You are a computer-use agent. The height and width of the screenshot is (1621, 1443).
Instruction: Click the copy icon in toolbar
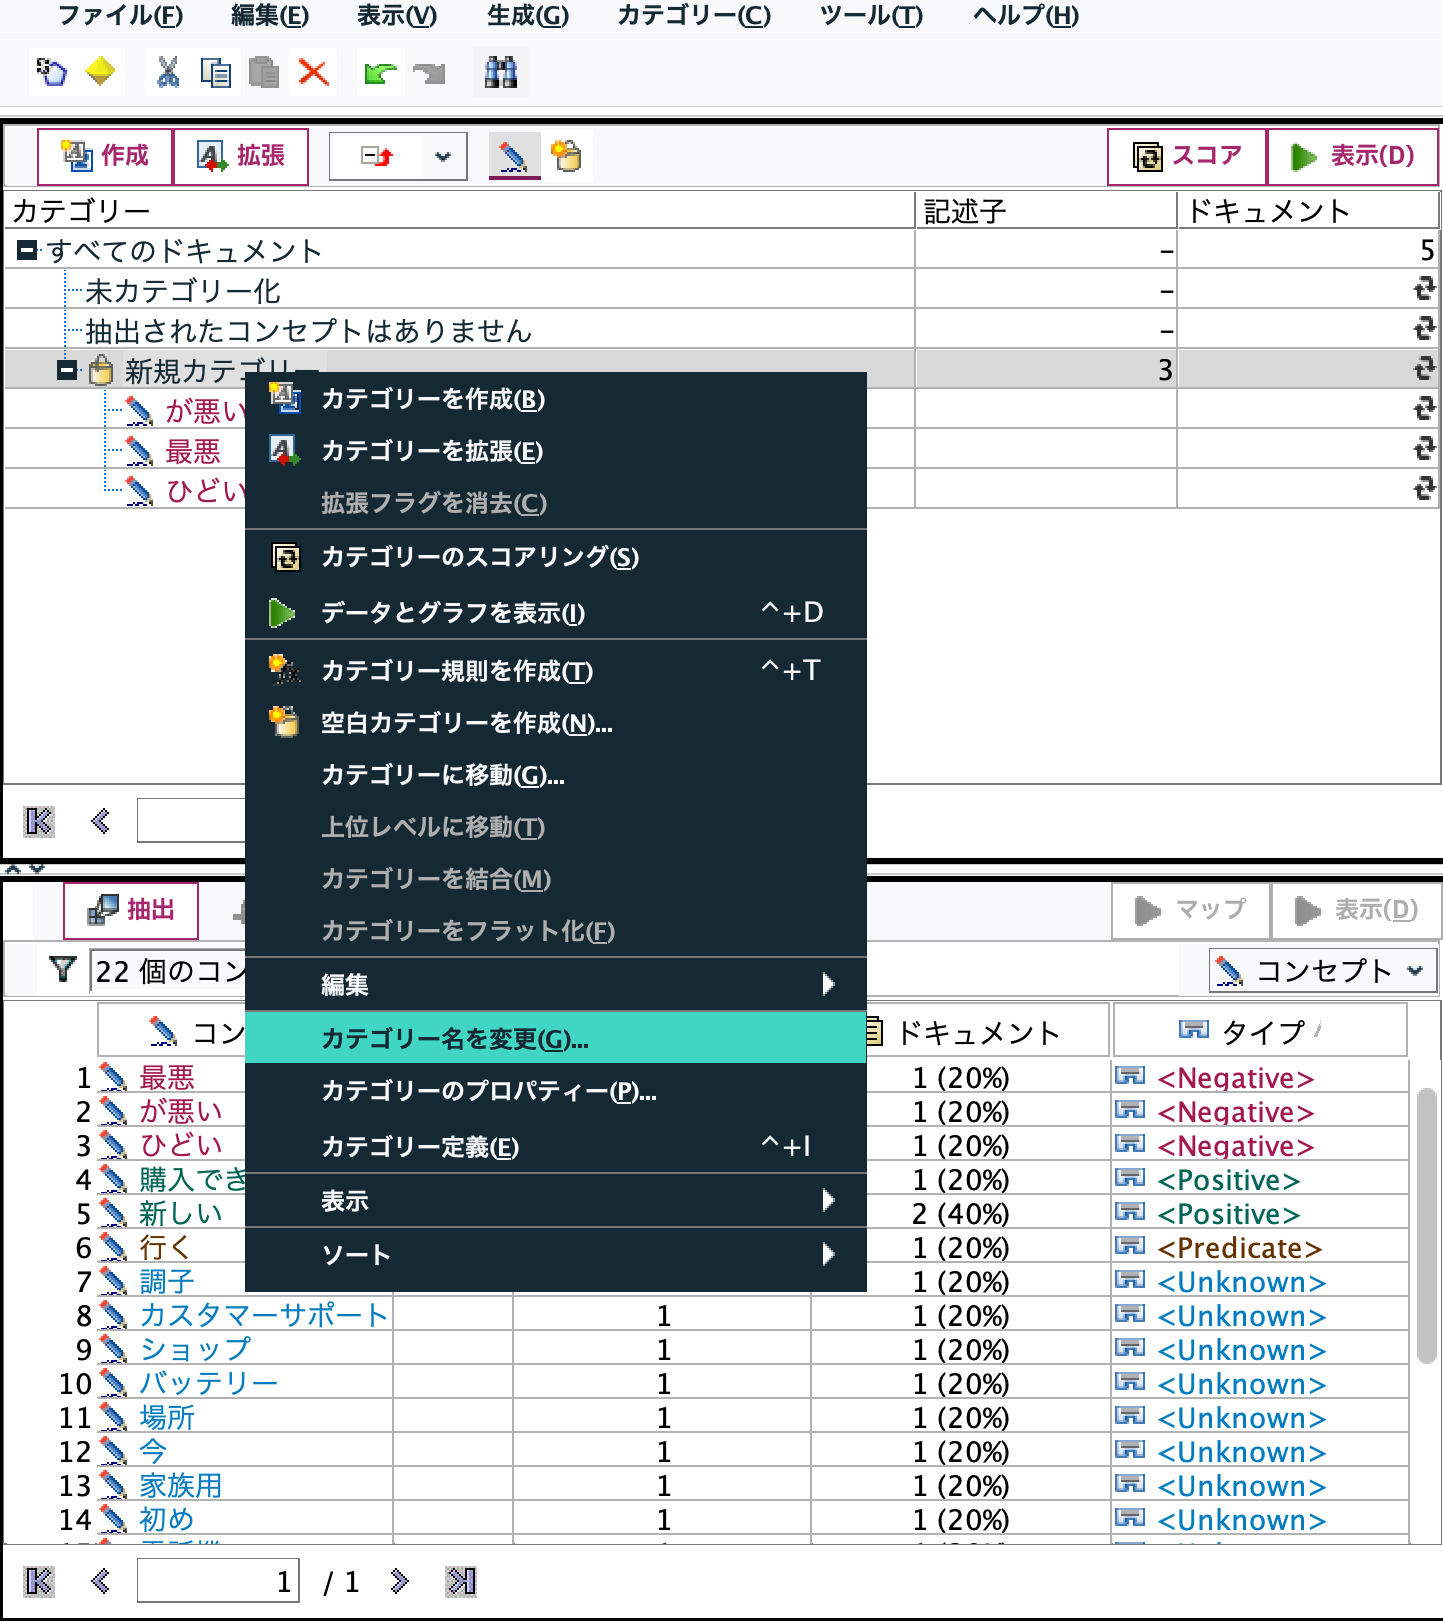coord(216,72)
